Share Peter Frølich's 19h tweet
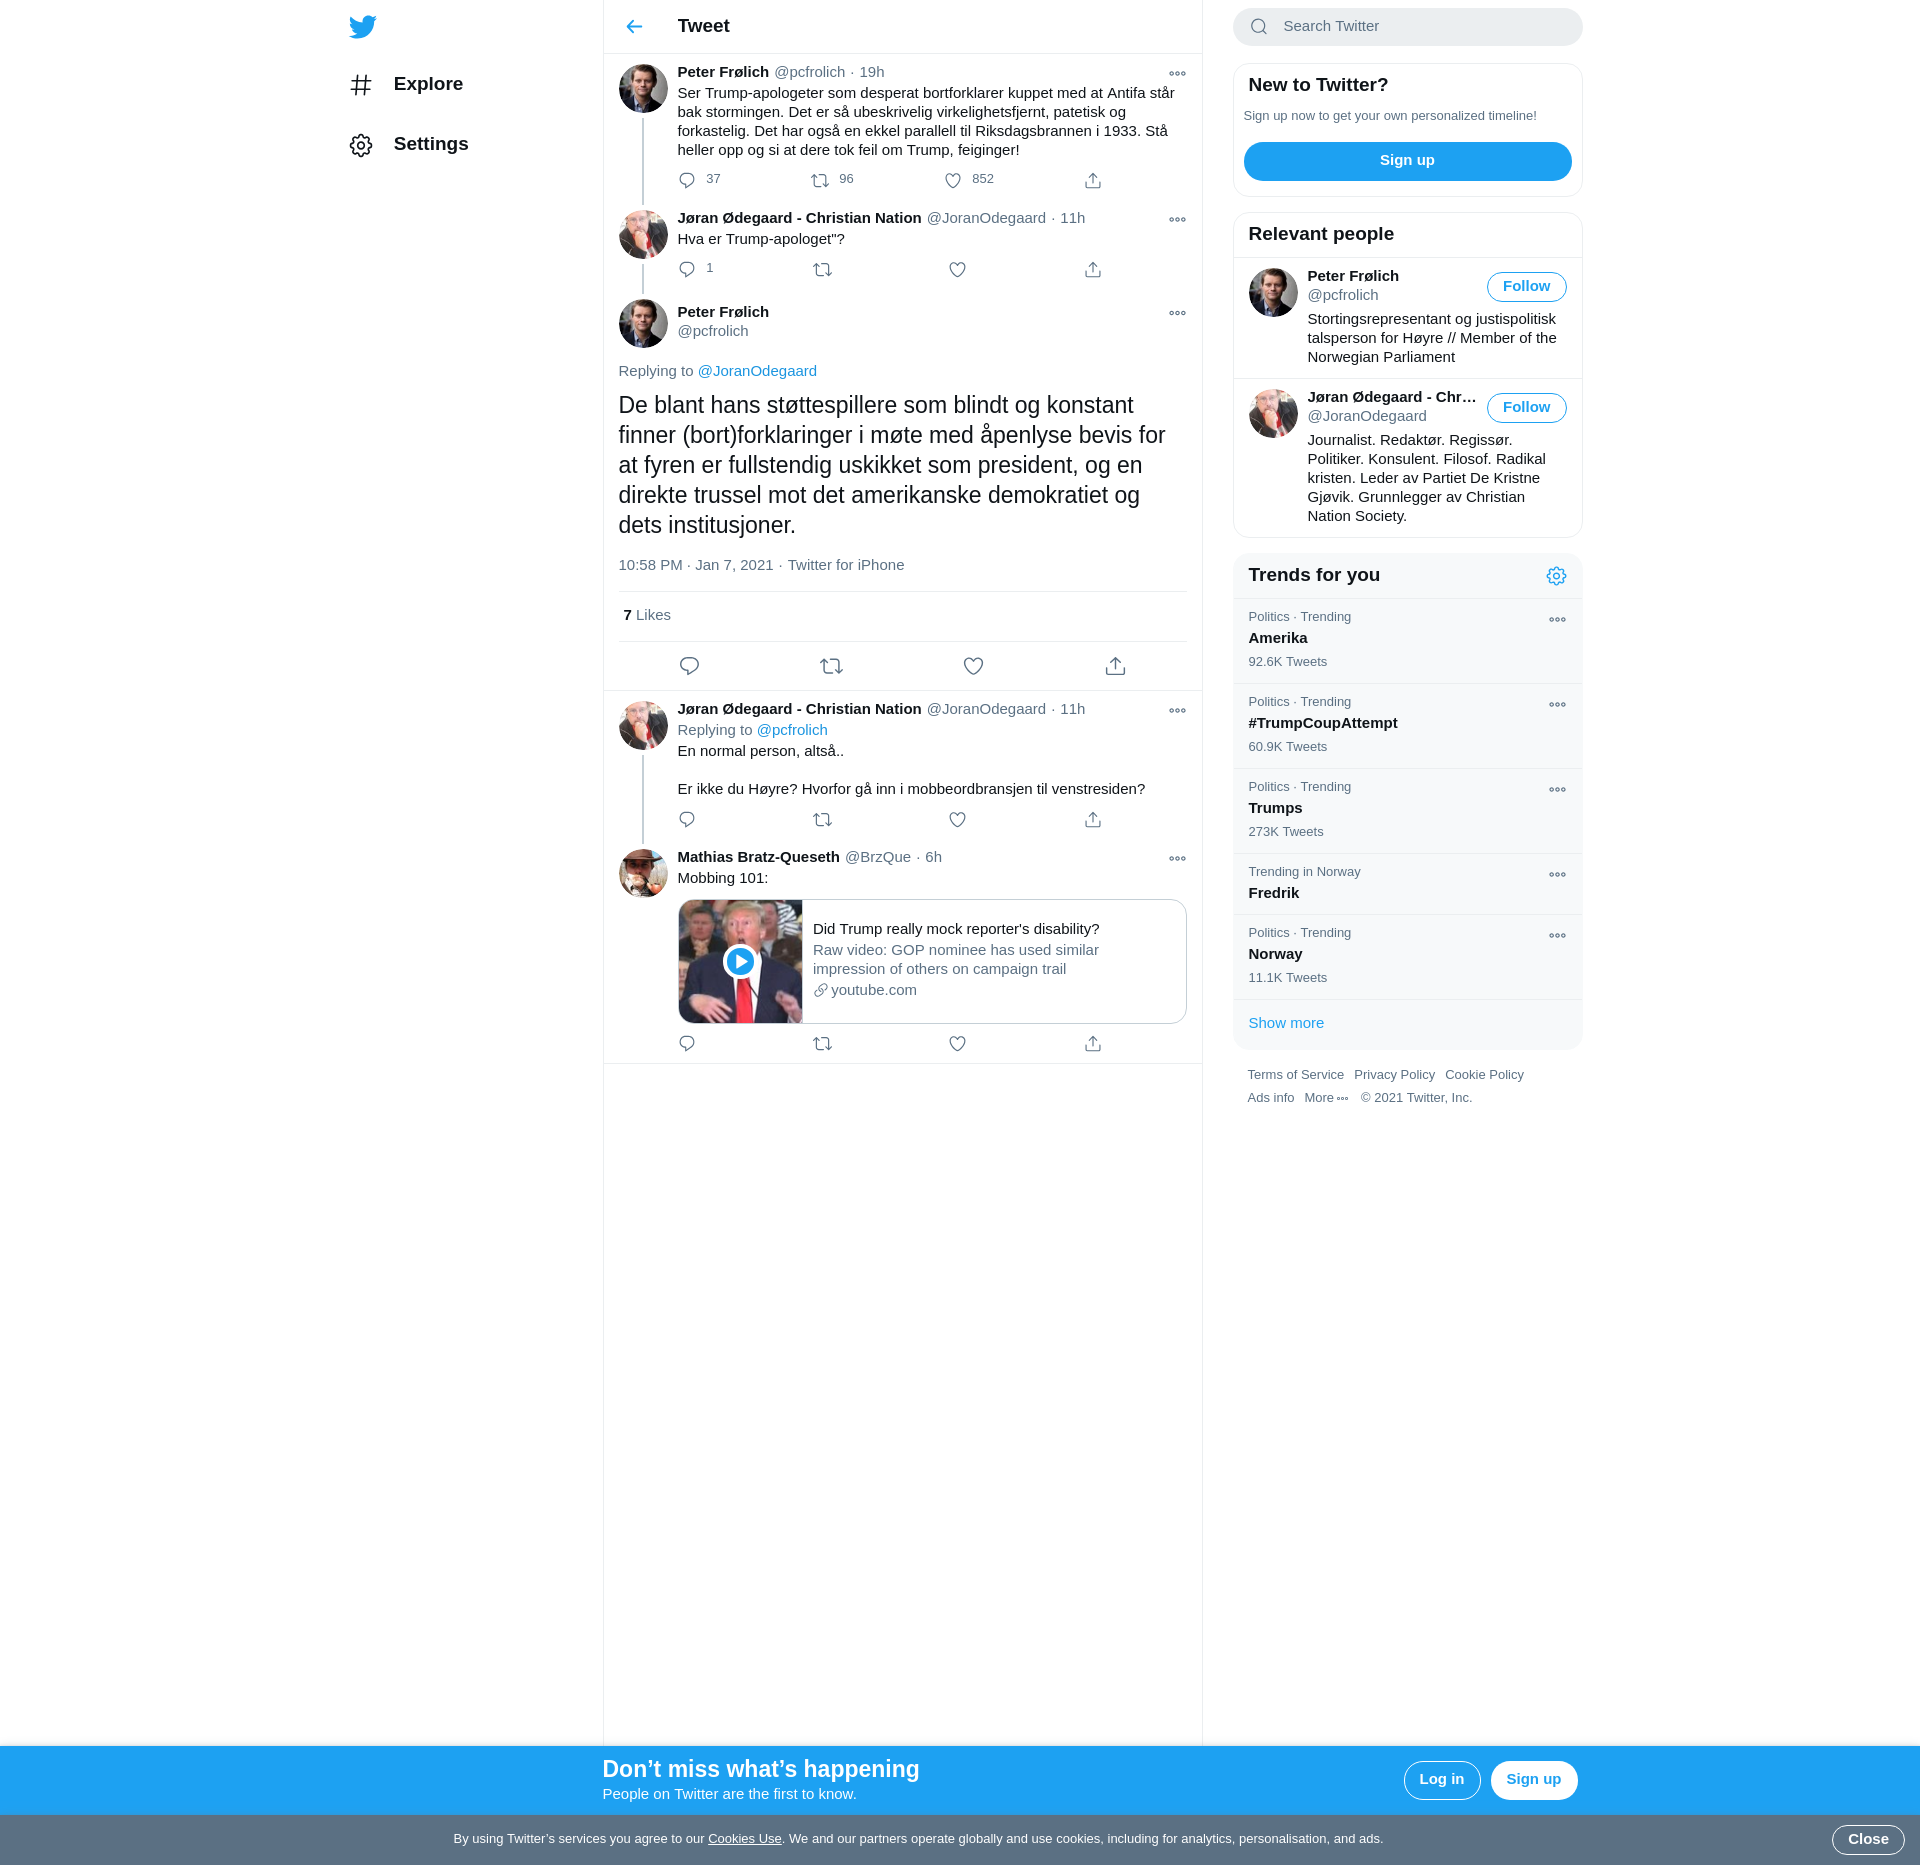Image resolution: width=1920 pixels, height=1865 pixels. click(1093, 180)
